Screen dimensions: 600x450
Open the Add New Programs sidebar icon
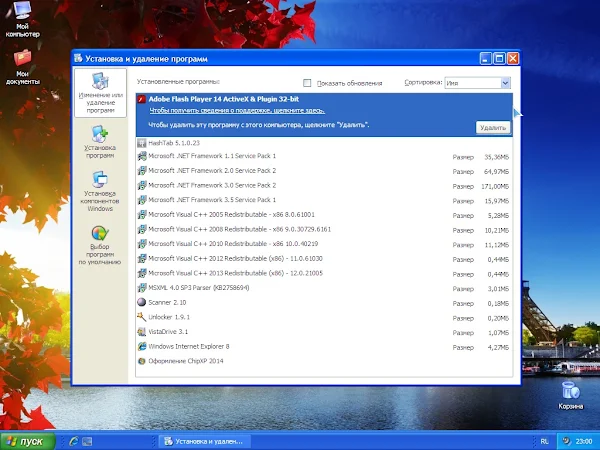[x=100, y=134]
